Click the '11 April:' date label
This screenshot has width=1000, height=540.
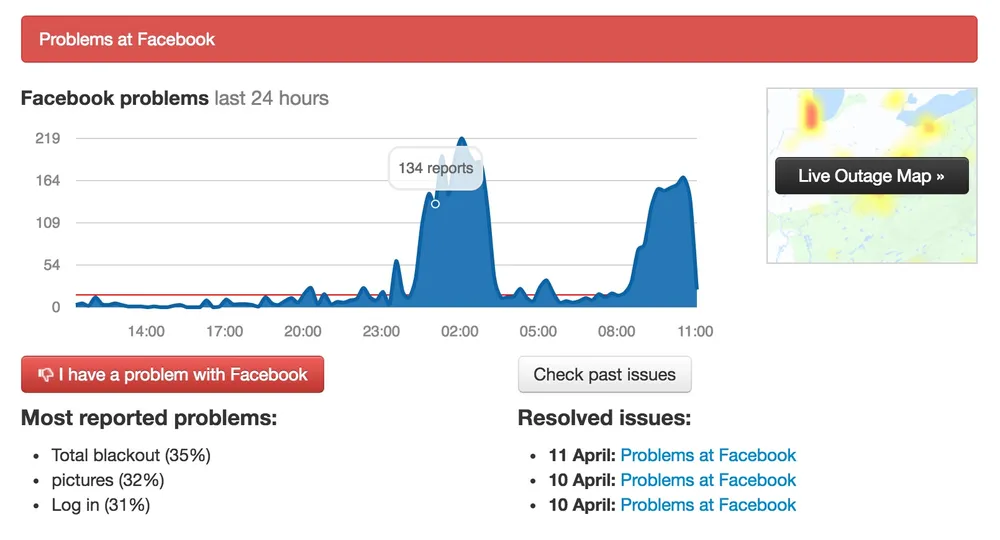582,455
